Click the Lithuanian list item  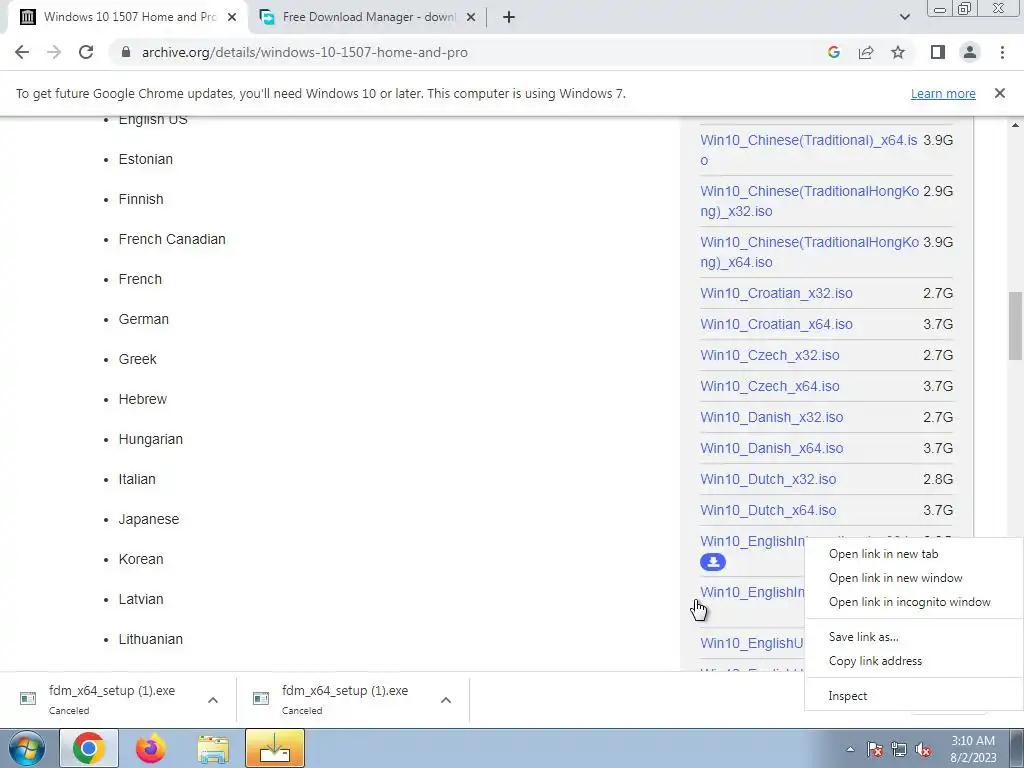pos(150,639)
